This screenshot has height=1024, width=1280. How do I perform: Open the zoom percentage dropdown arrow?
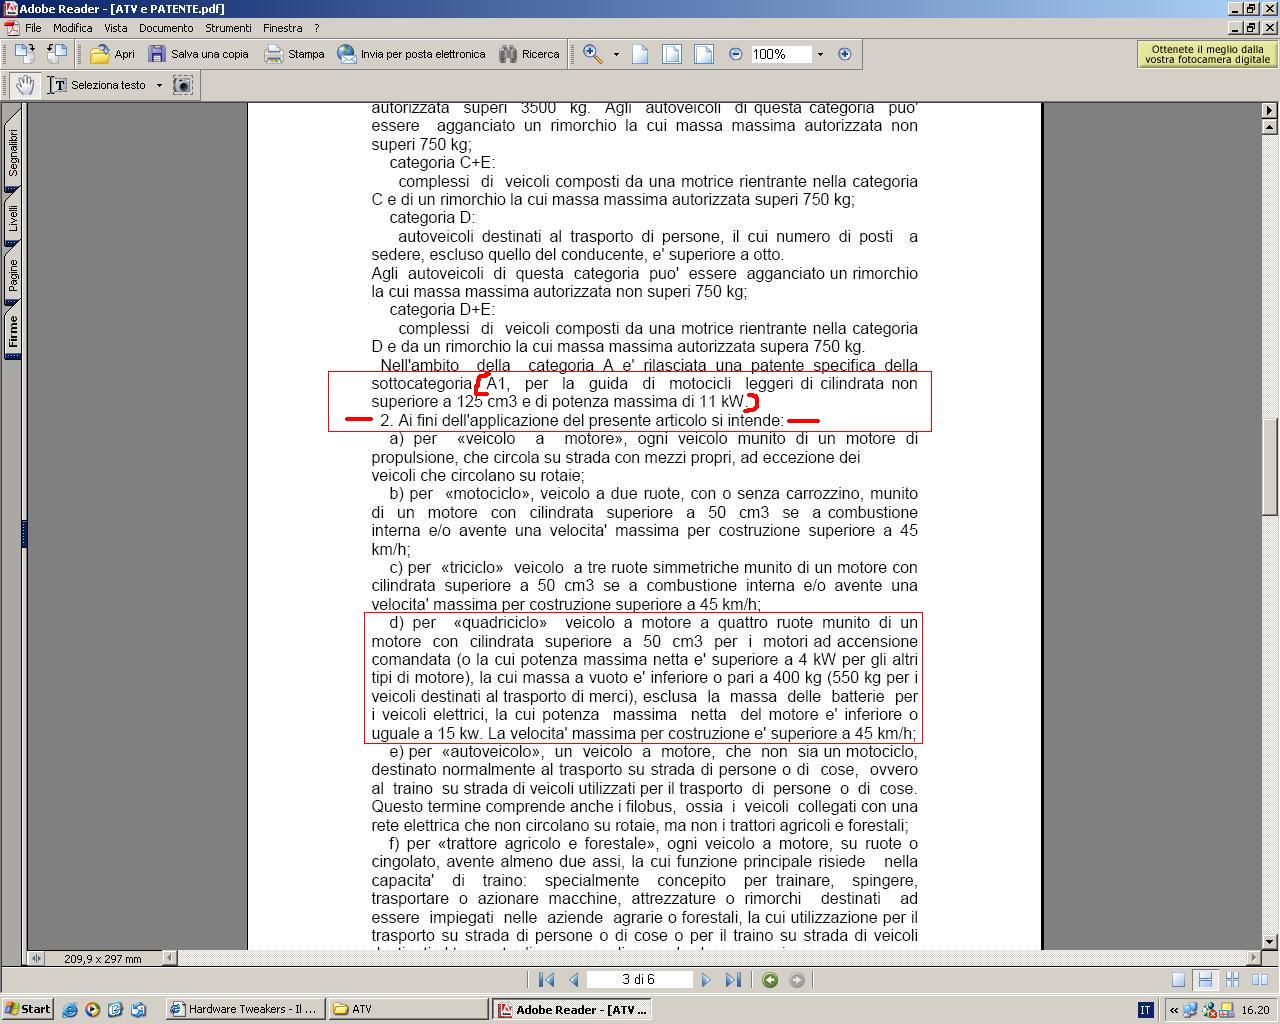pos(820,54)
